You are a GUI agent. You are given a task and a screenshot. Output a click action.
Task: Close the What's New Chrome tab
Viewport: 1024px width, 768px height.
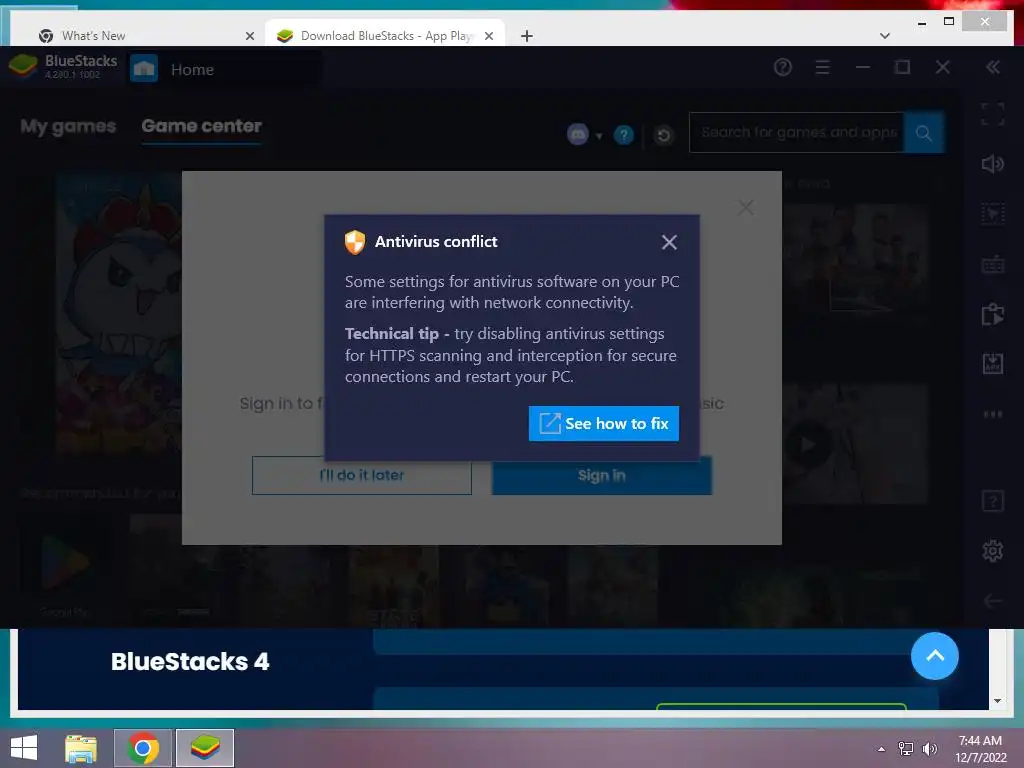(249, 36)
